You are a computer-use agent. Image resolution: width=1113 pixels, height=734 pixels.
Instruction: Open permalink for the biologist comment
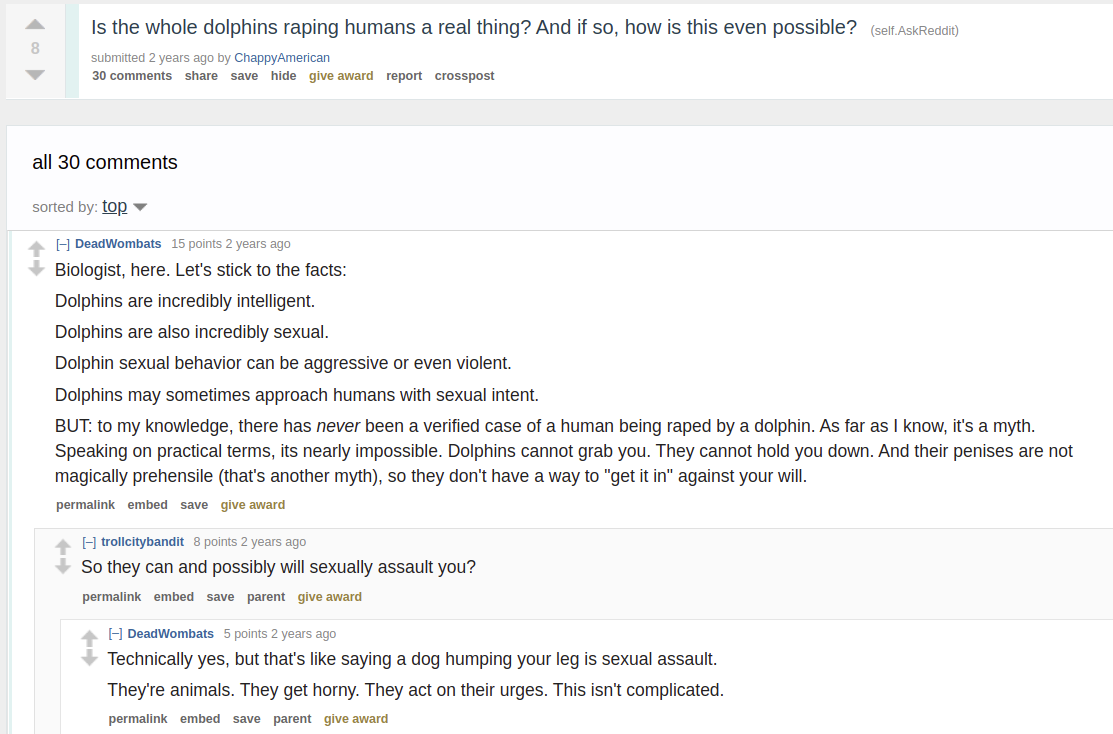click(x=85, y=505)
